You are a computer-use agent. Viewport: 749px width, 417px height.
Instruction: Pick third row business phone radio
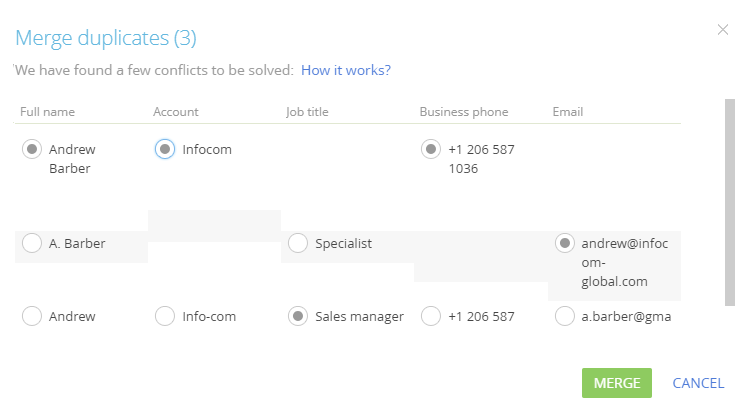431,316
